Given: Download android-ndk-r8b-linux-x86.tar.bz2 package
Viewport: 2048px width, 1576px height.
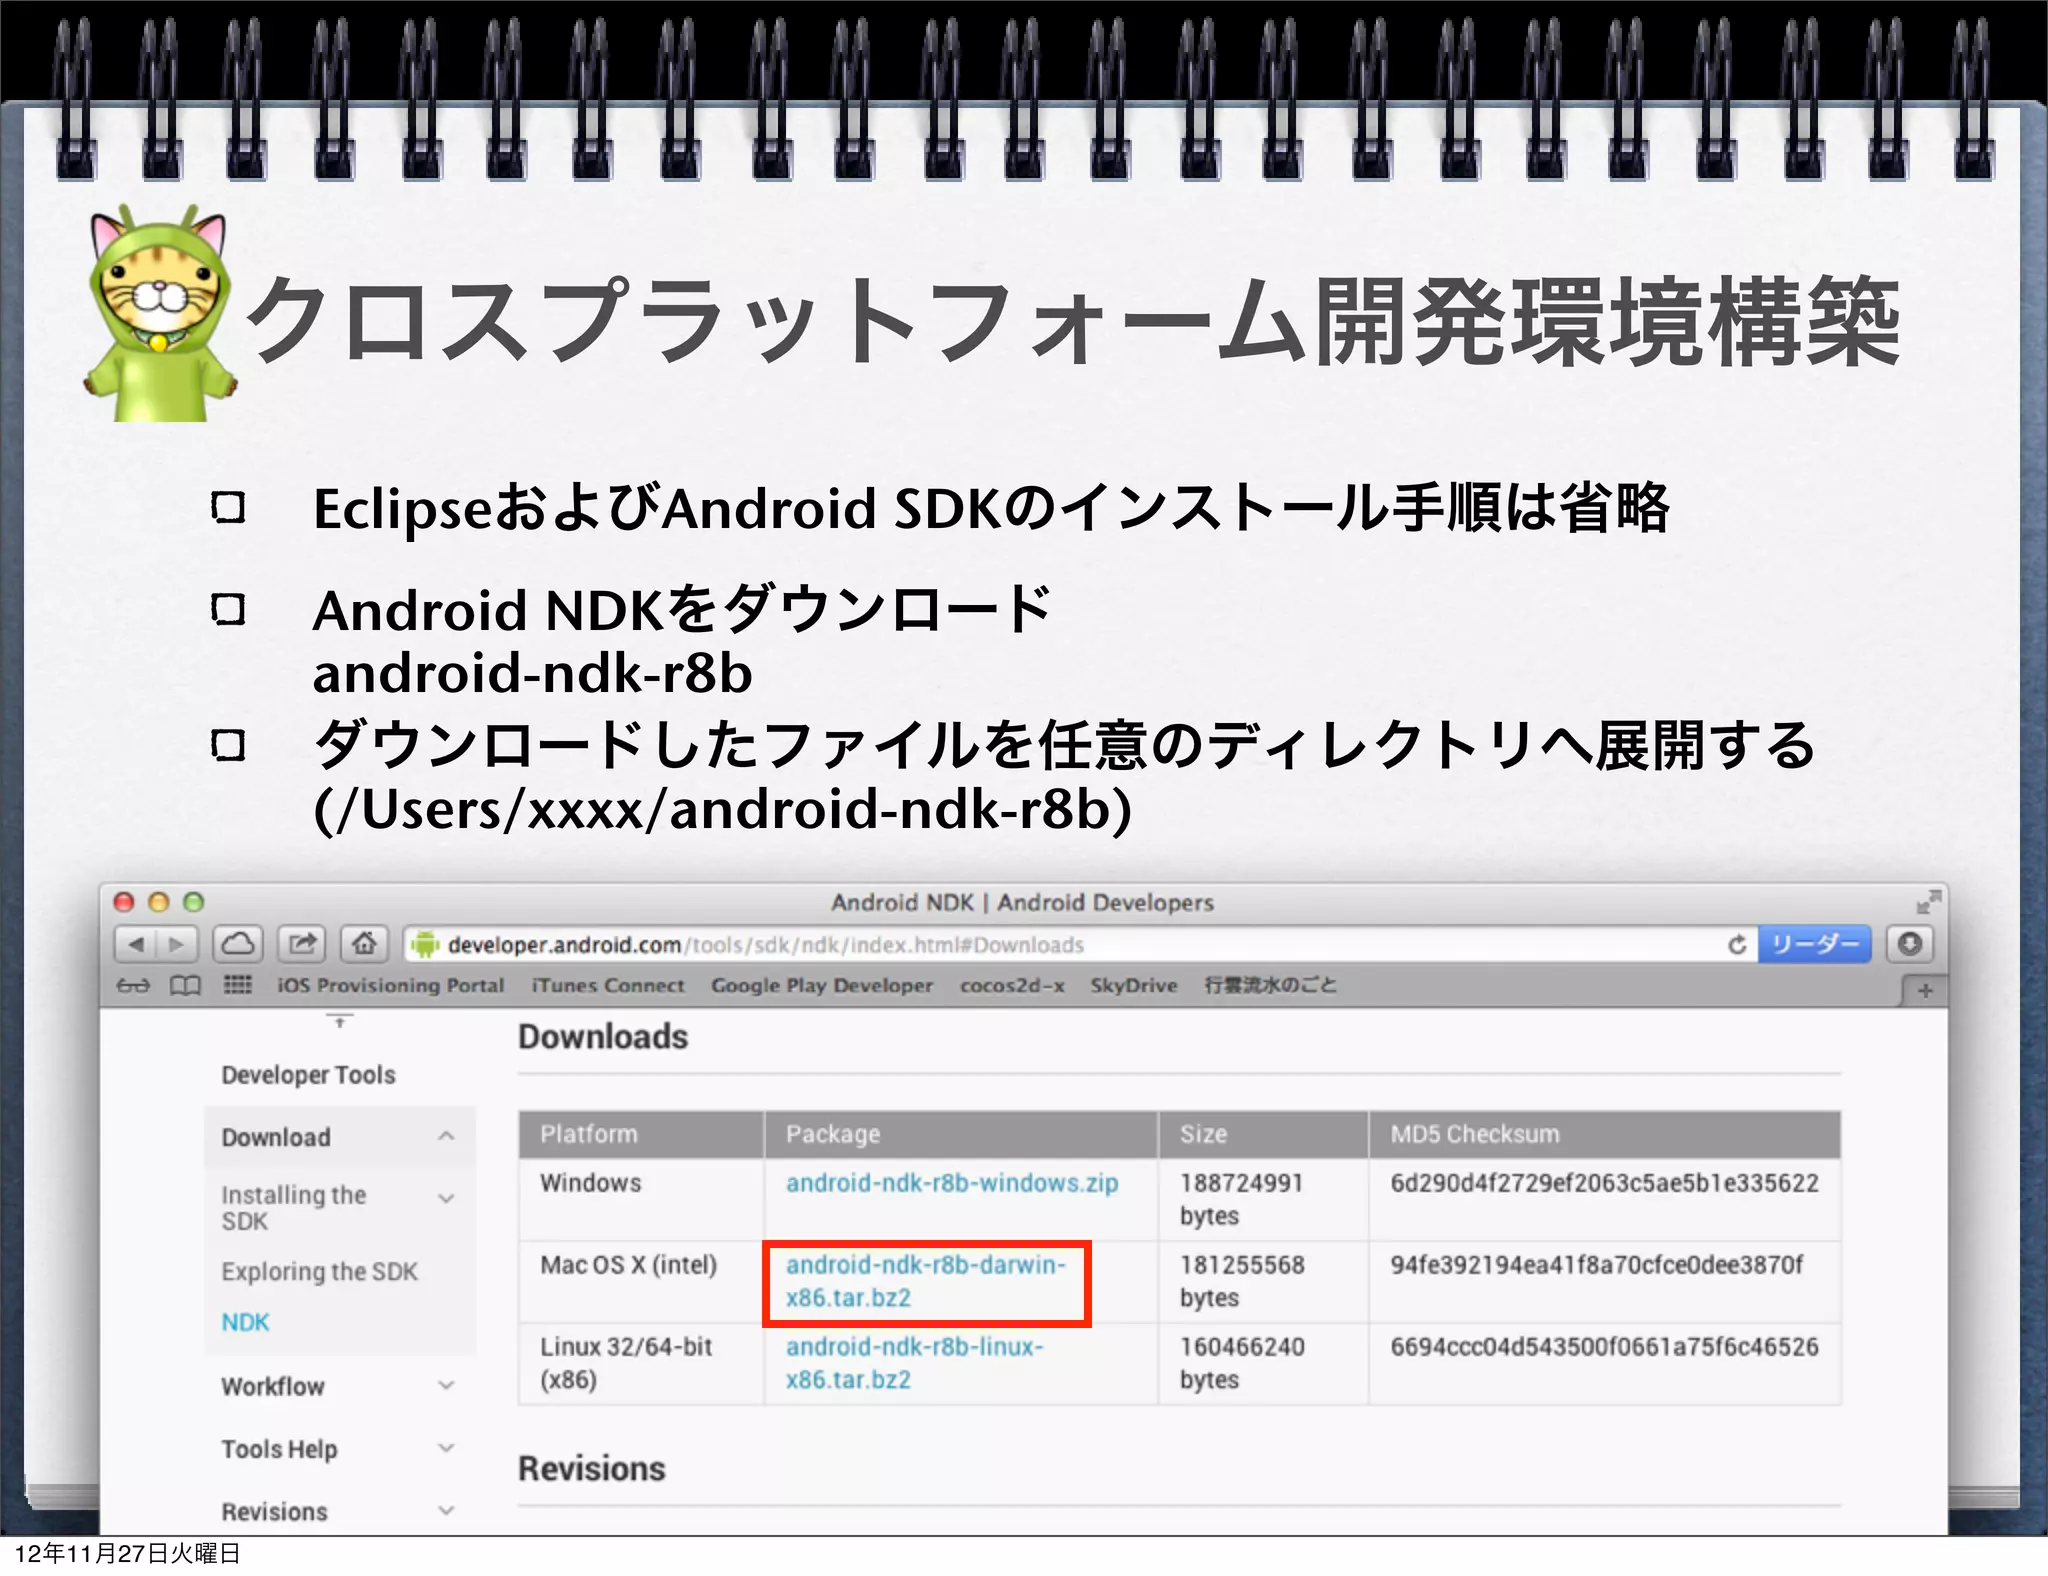Looking at the screenshot, I should point(914,1363).
